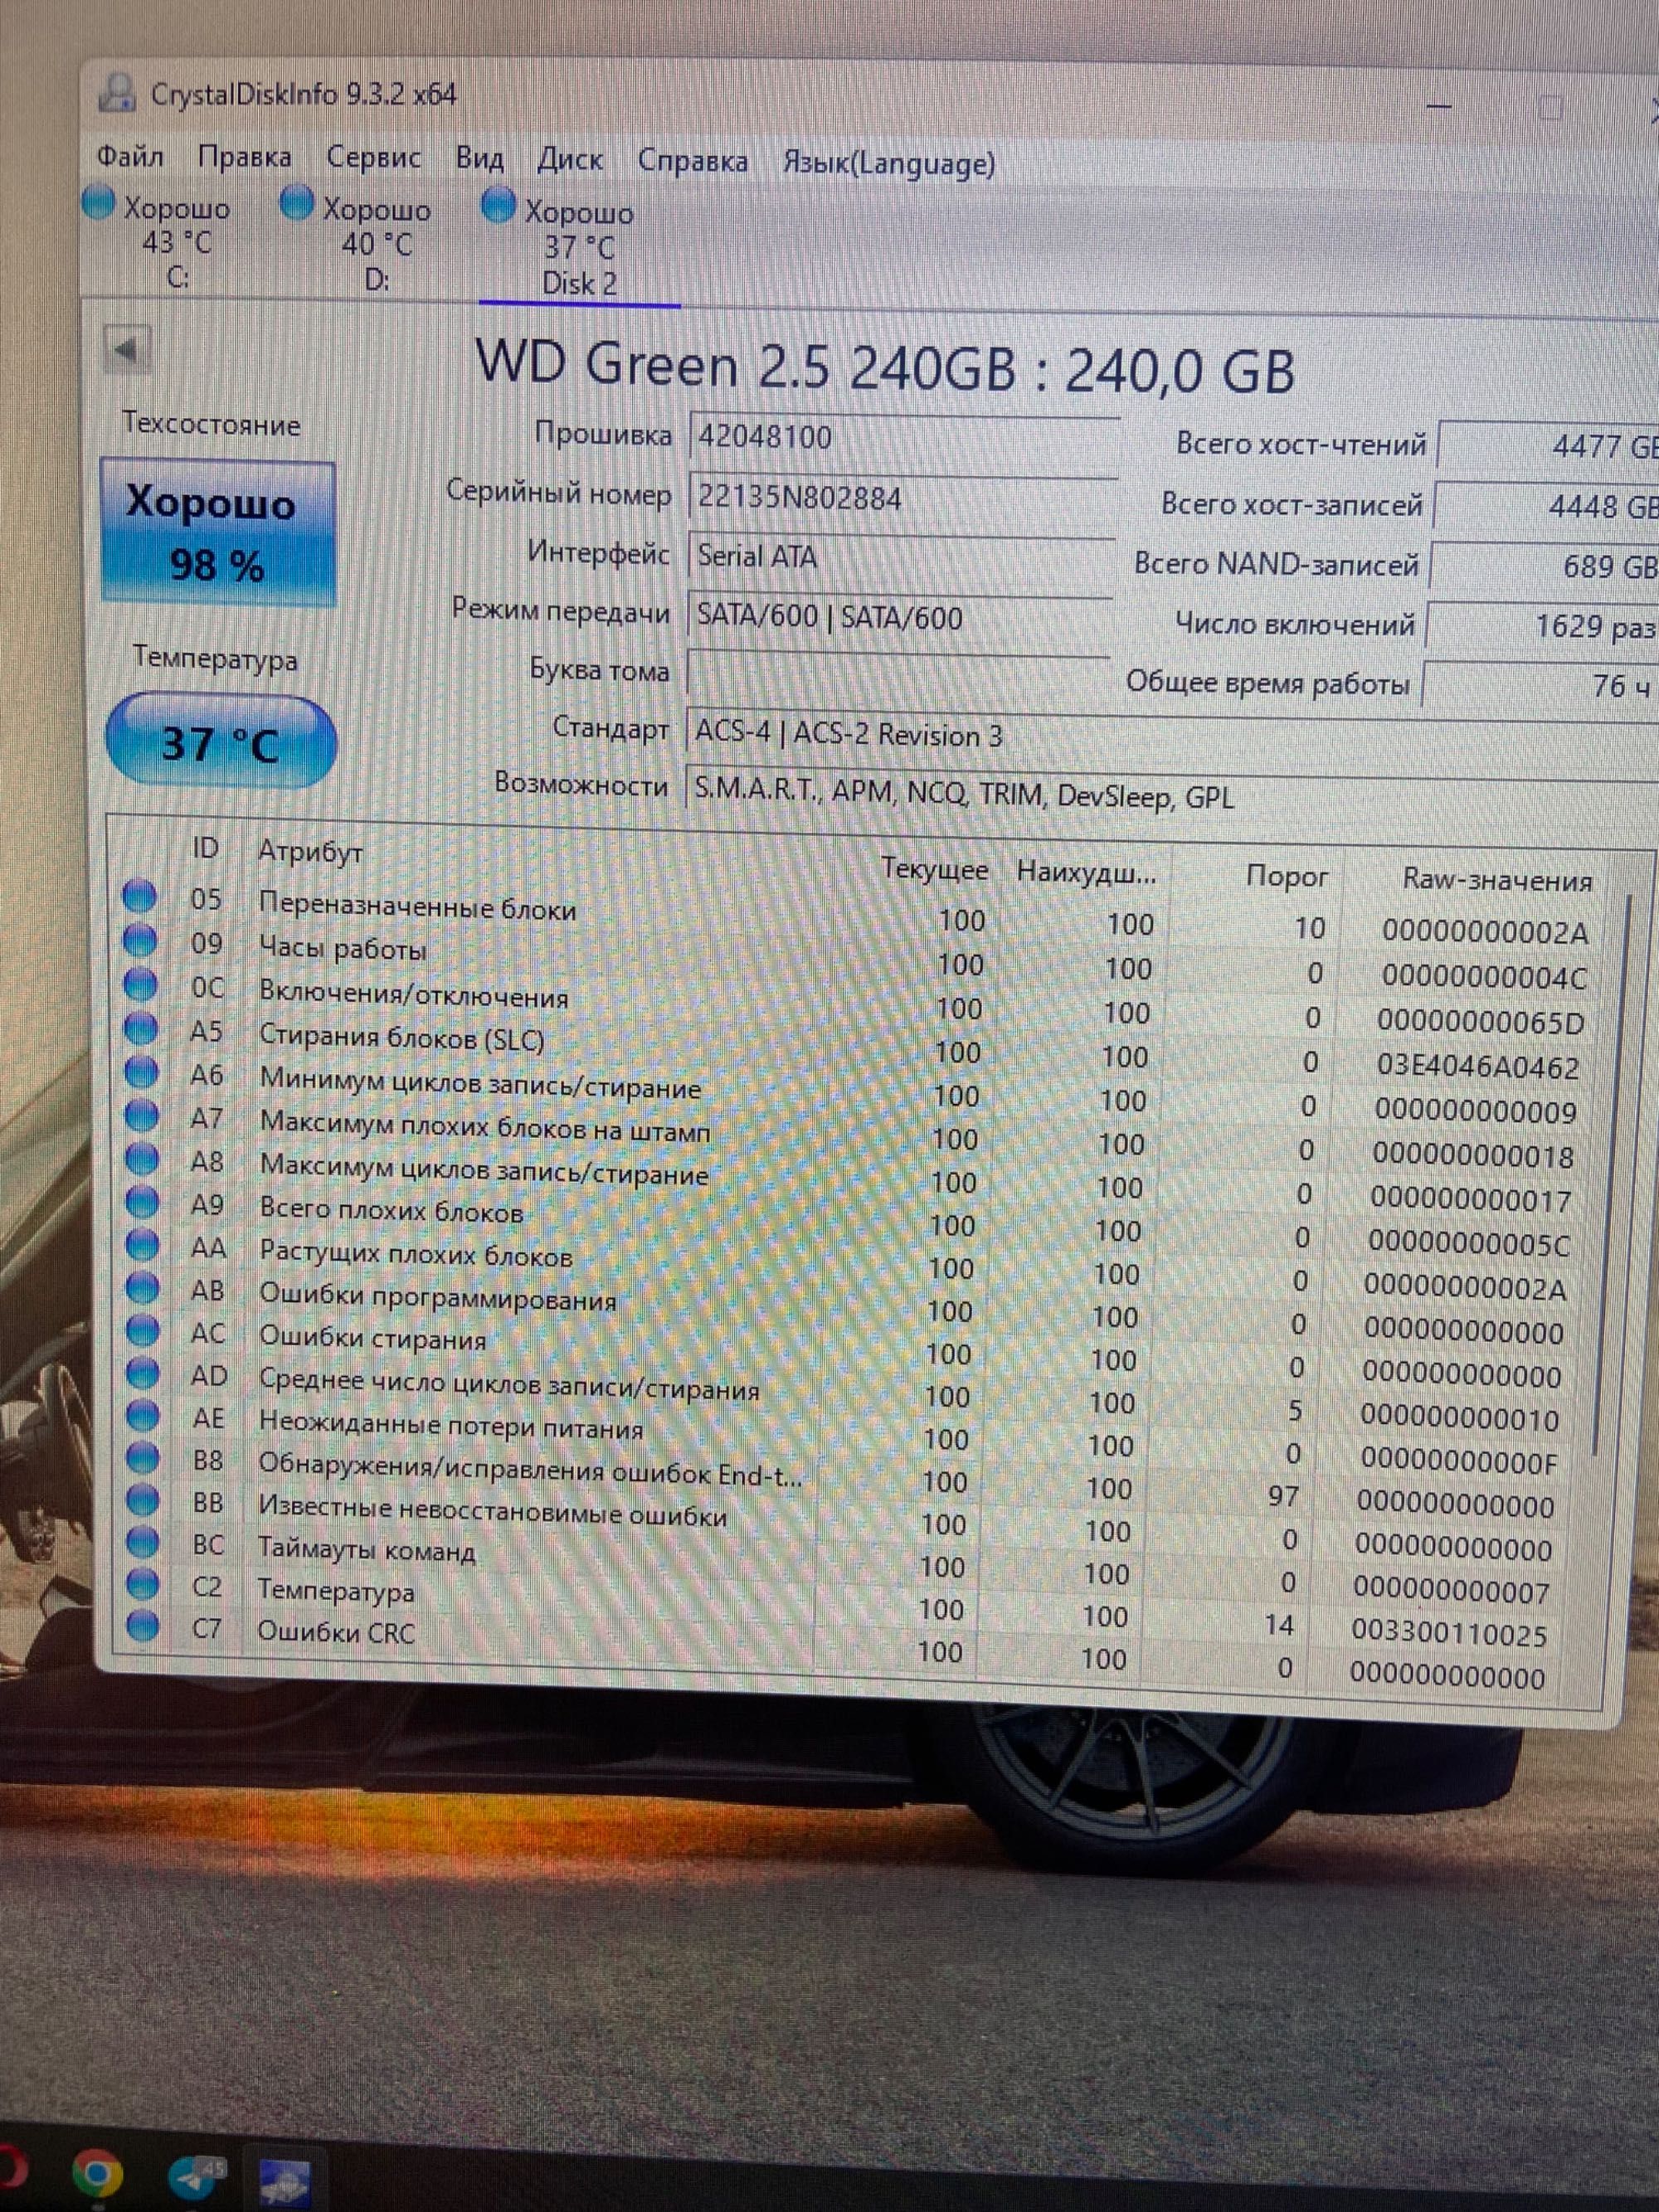Click status circle for attribute 05
This screenshot has width=1659, height=2212.
tap(140, 895)
